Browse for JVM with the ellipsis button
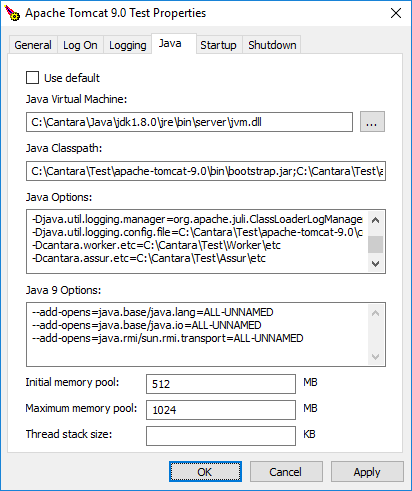The height and width of the screenshot is (491, 412). (x=372, y=122)
